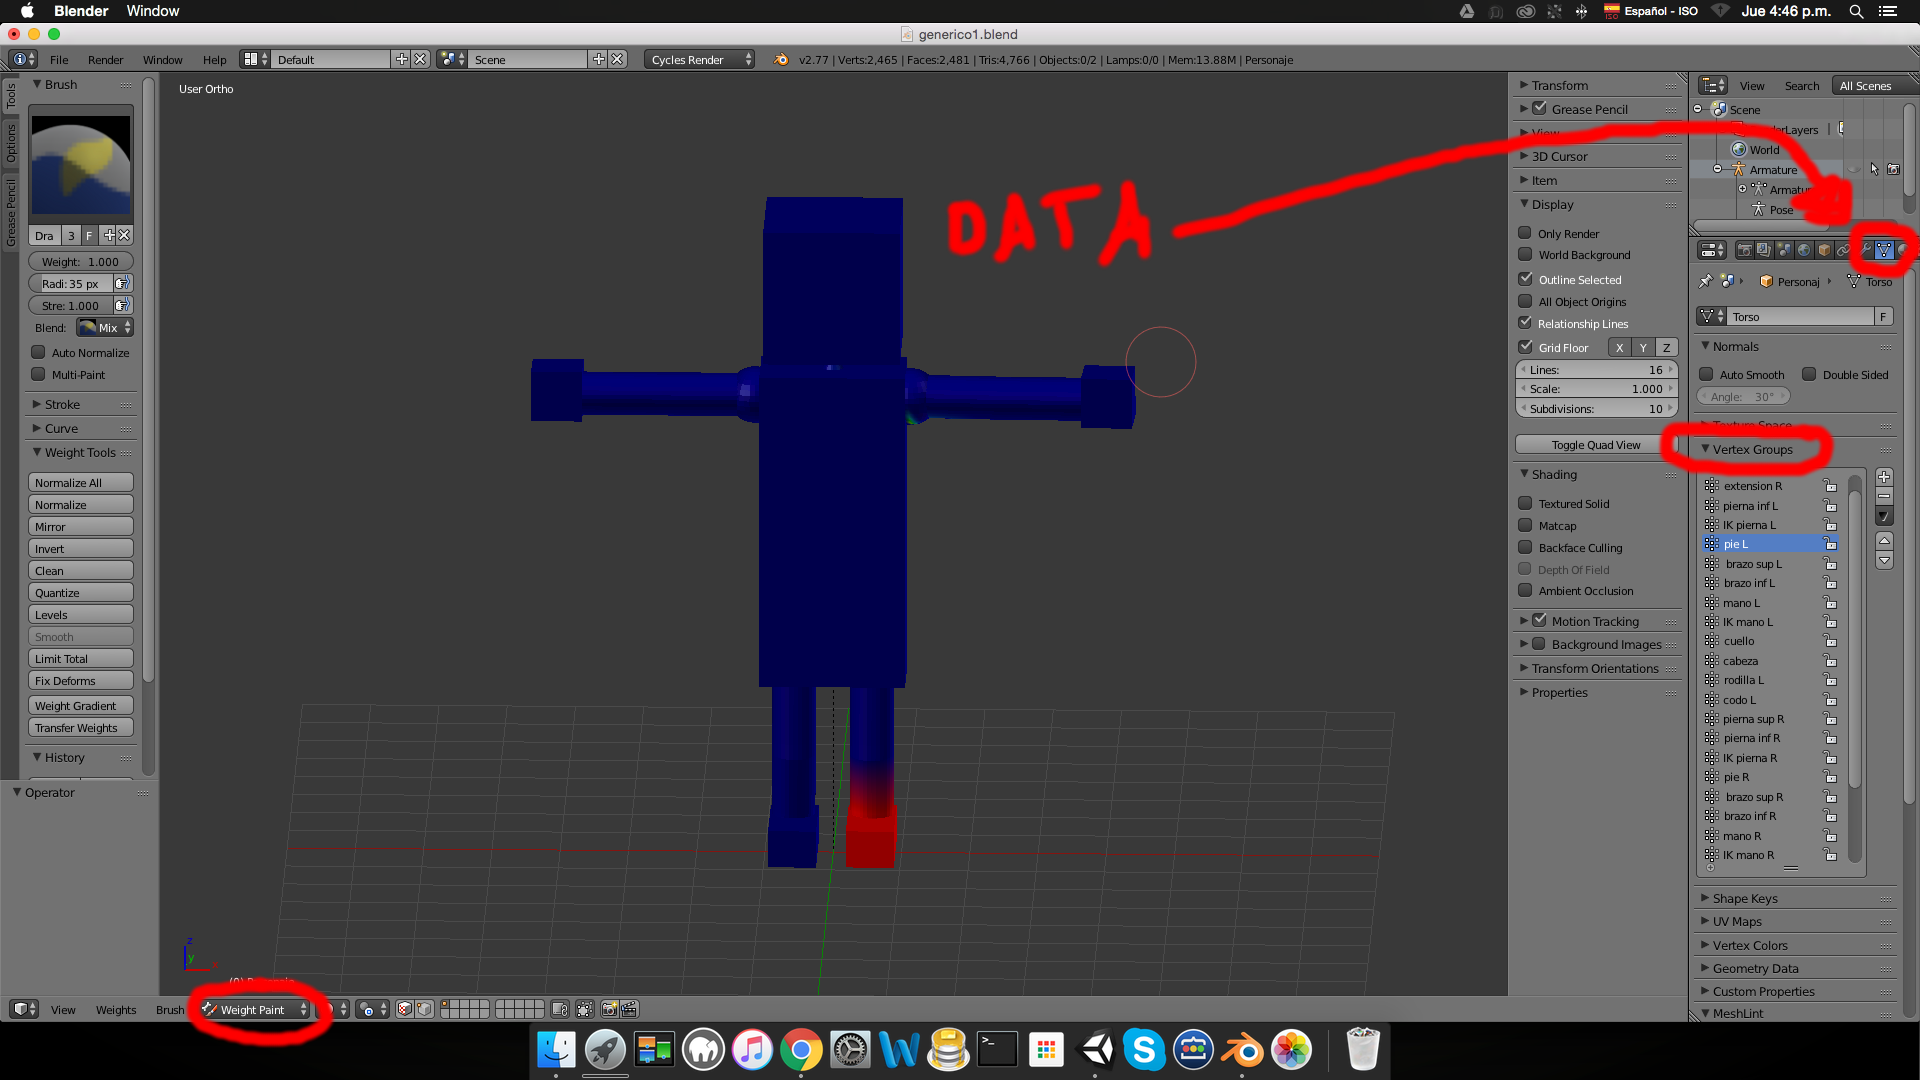Enable the Backface Culling checkbox

(1525, 547)
